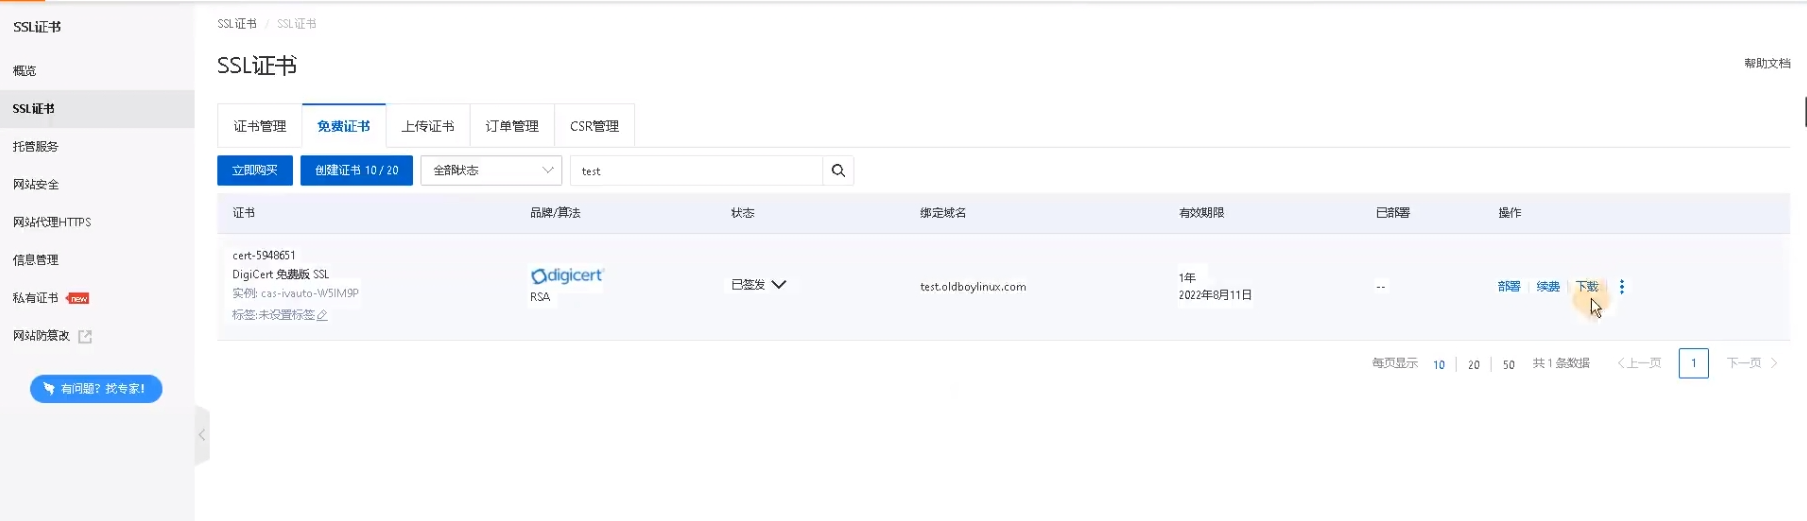The width and height of the screenshot is (1807, 521).
Task: Focus the search field containing test
Action: [x=696, y=171]
